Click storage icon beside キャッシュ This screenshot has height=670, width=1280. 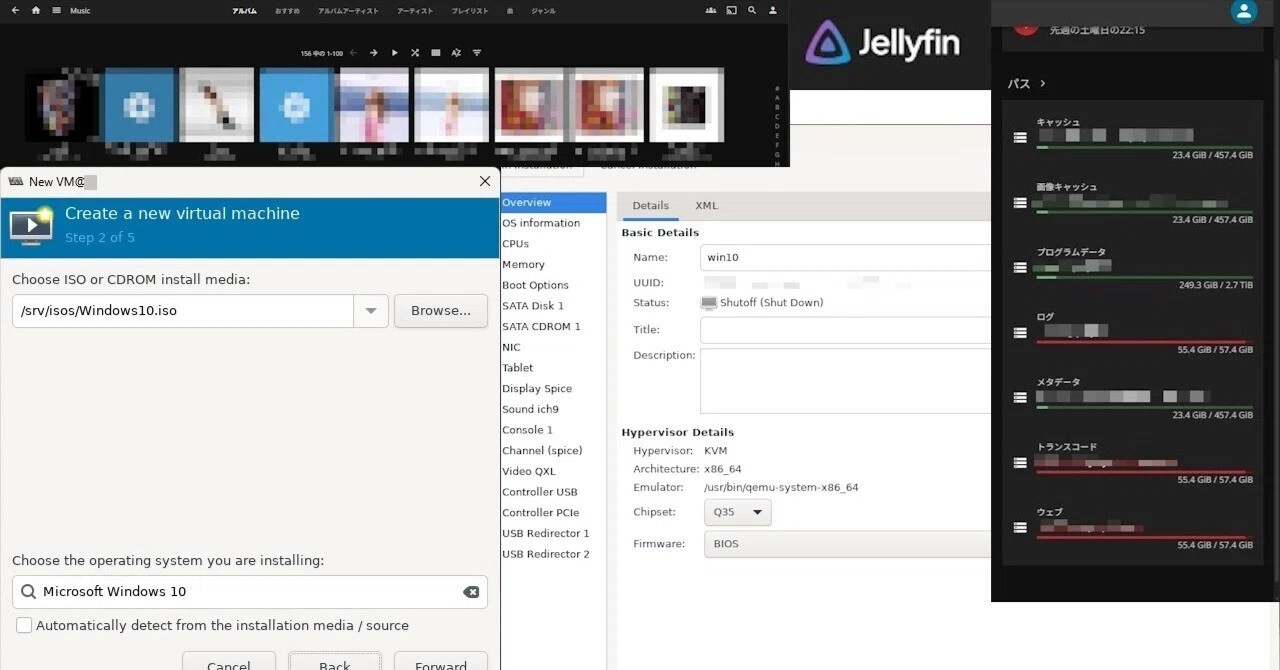coord(1020,138)
